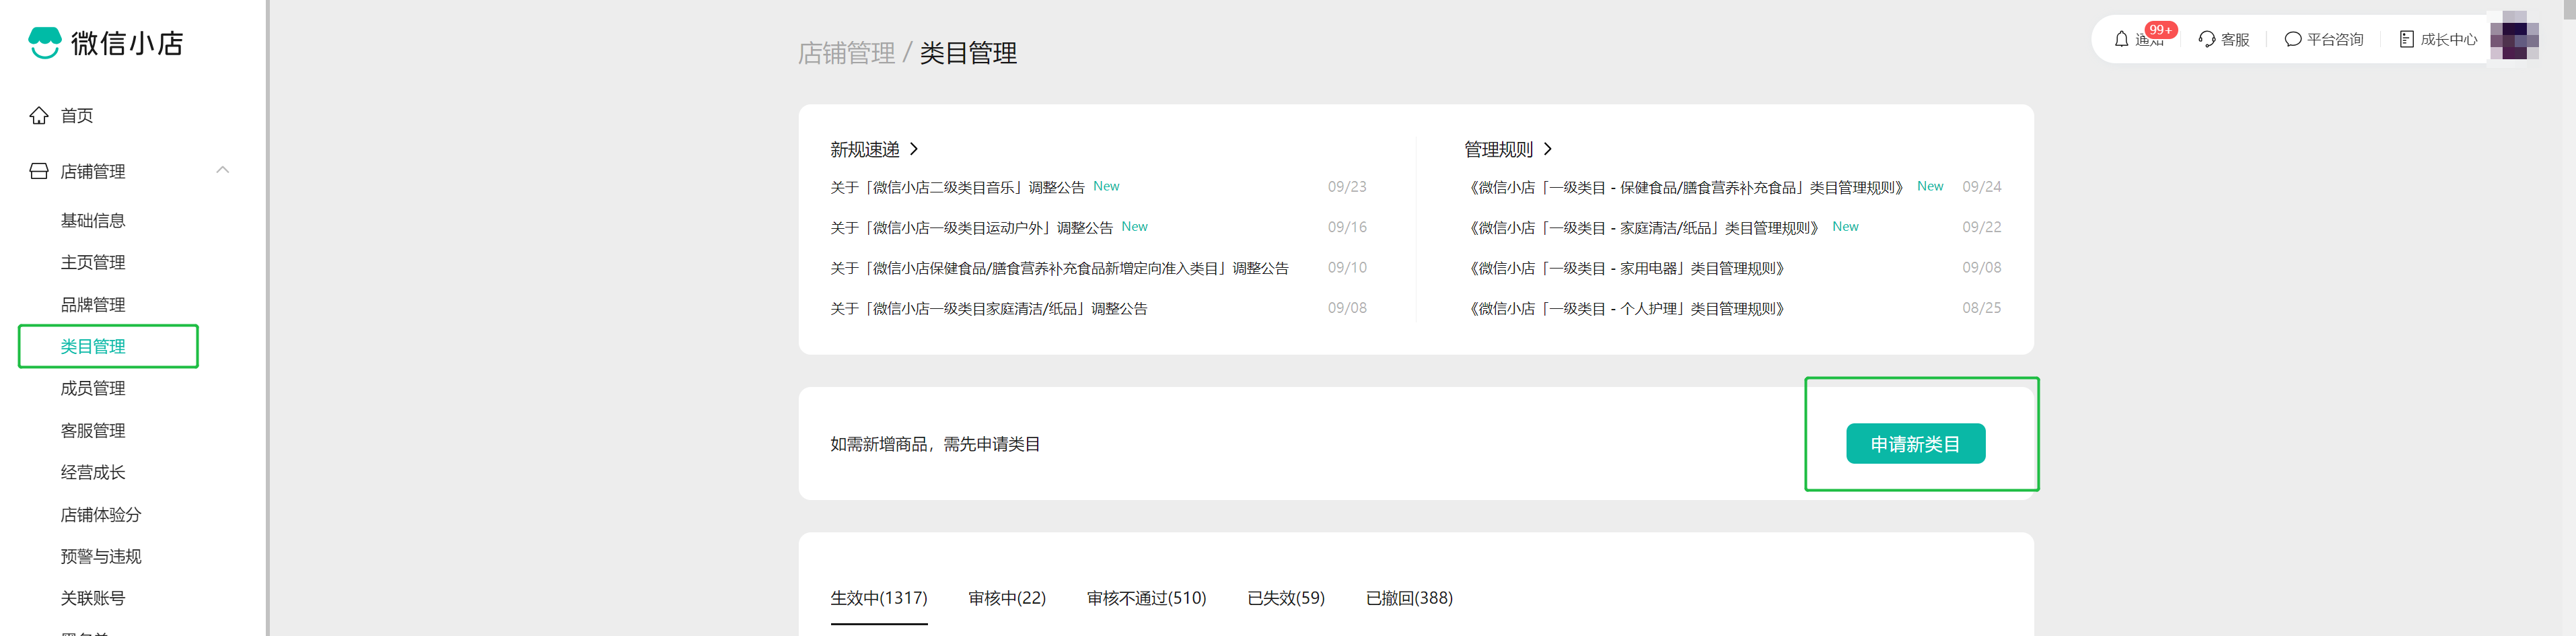
Task: Open the 二级类目音乐 调整公告 link
Action: (957, 187)
